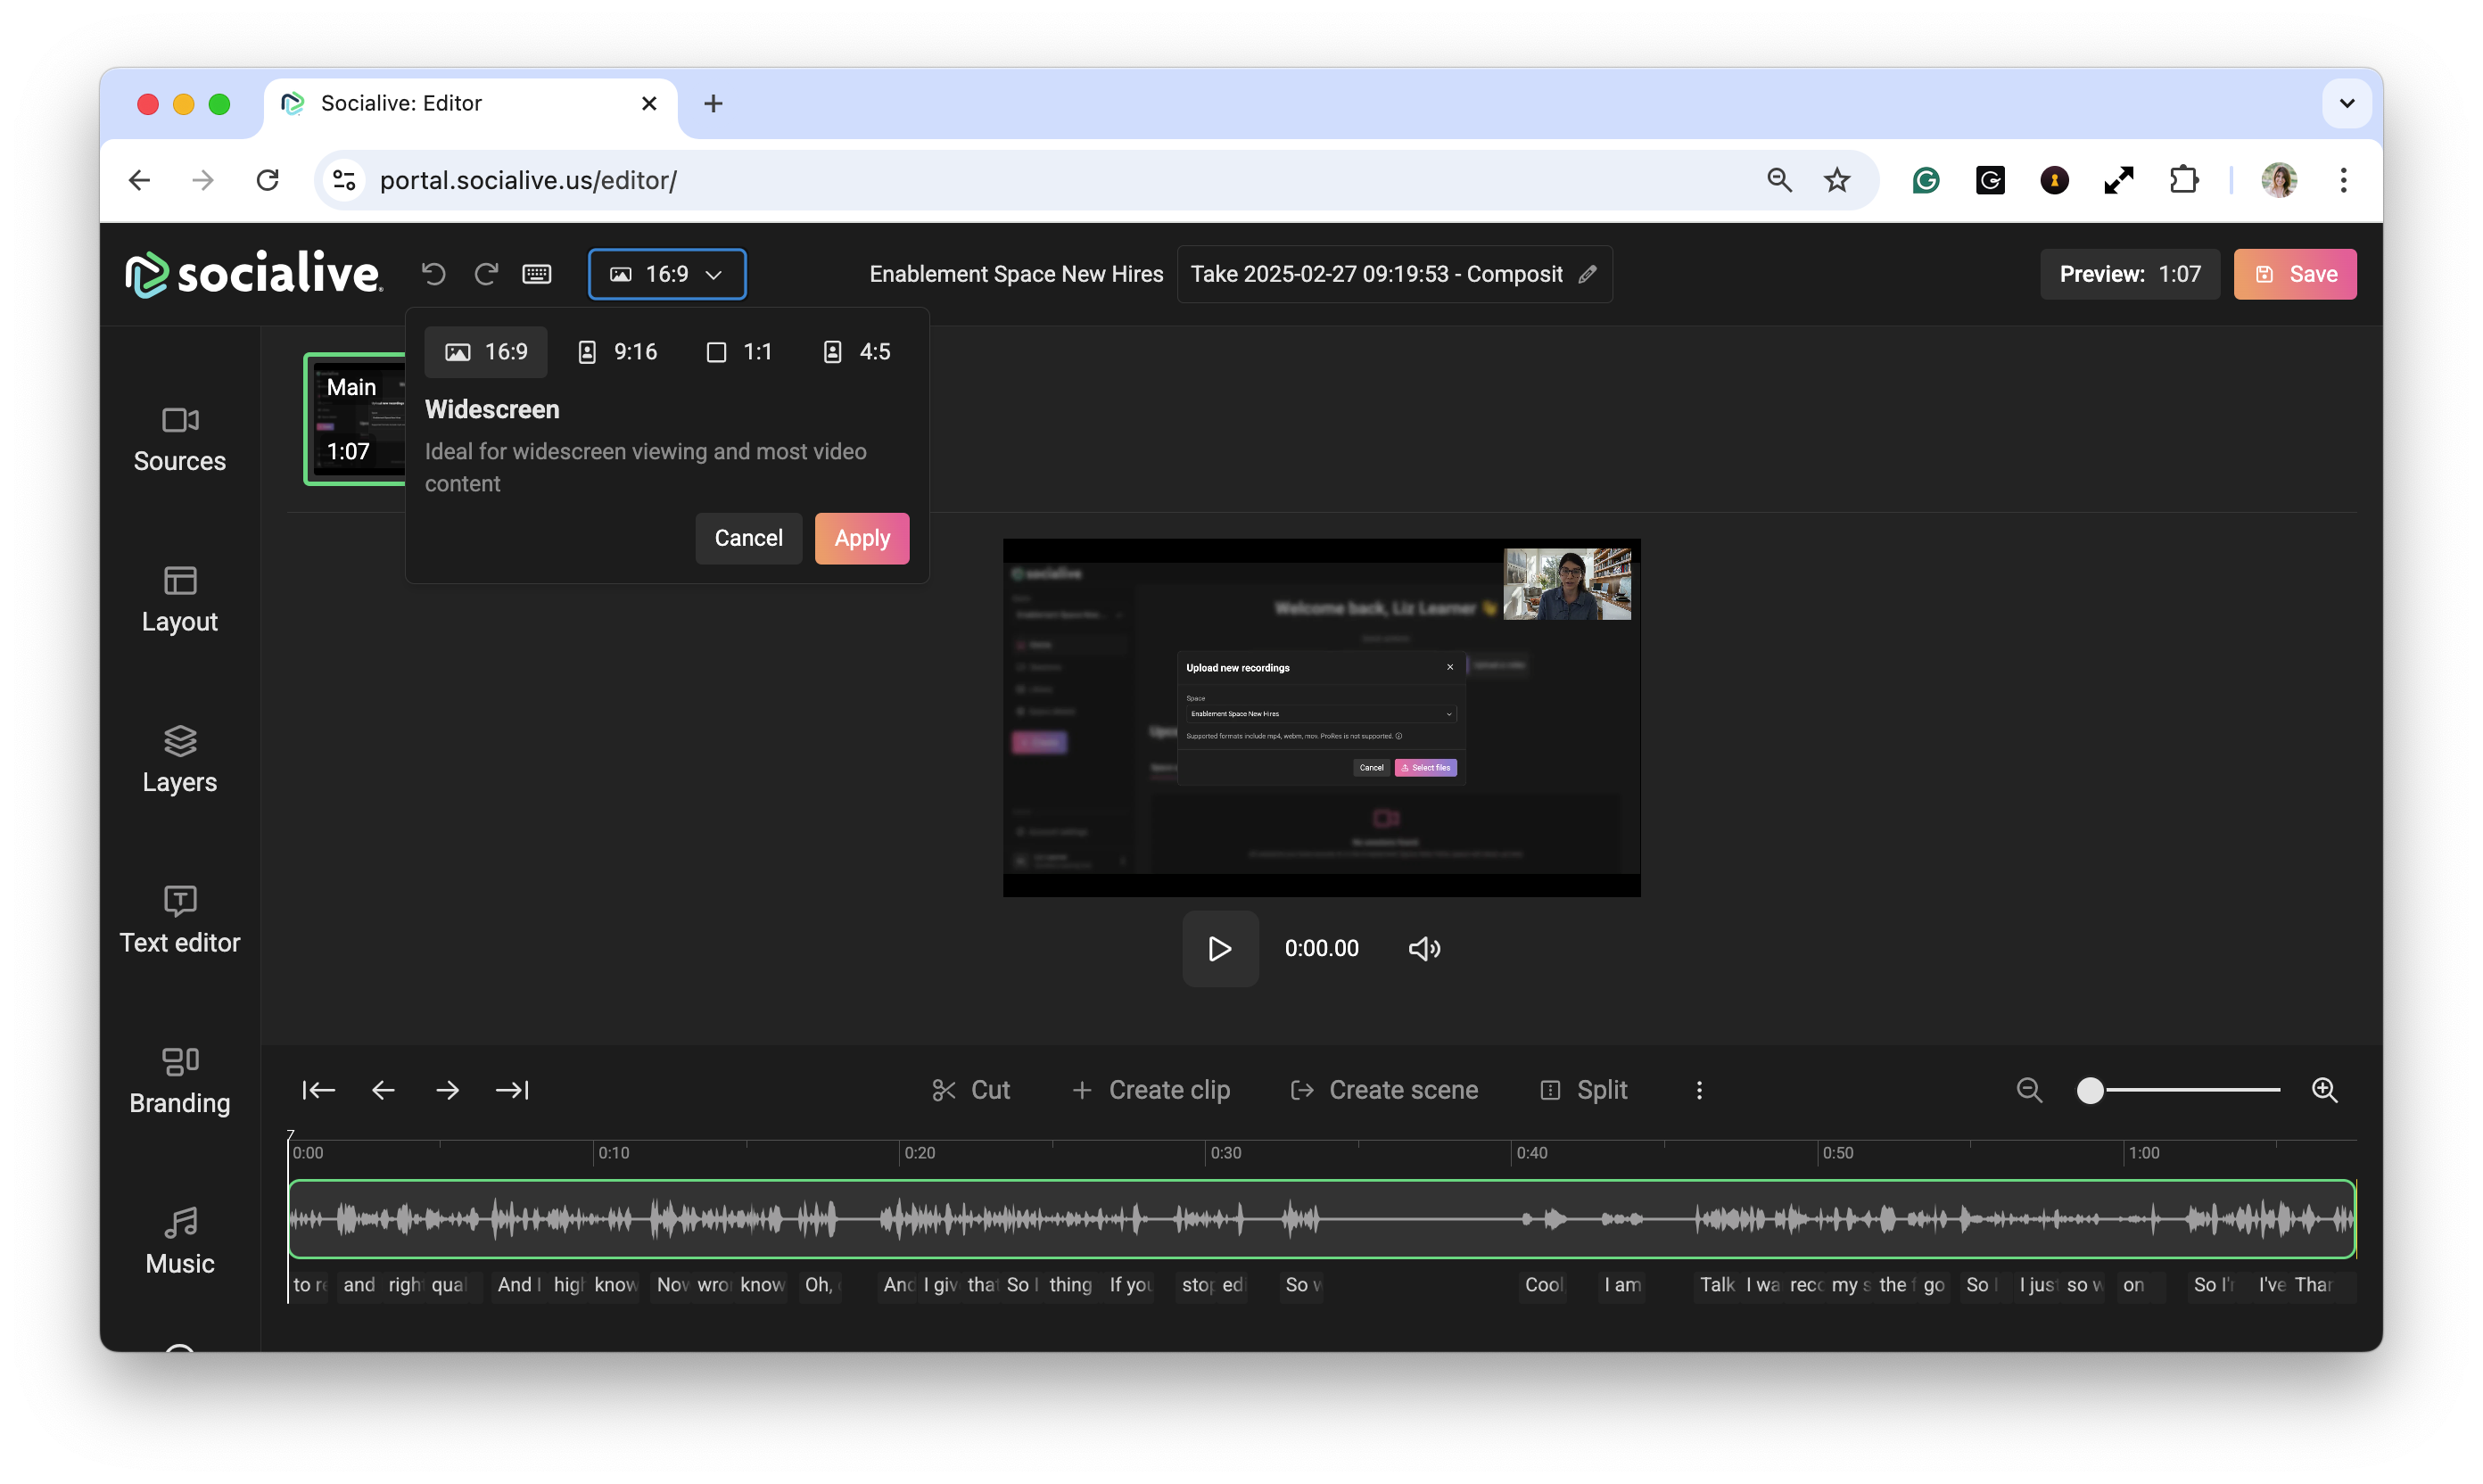Click the Apply button

[861, 538]
